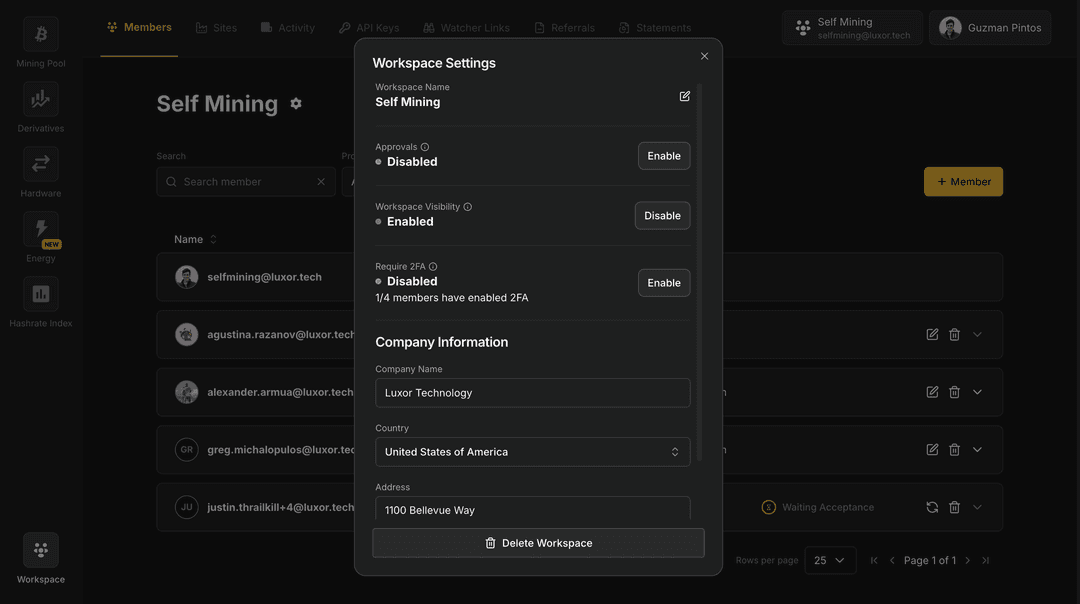1080x604 pixels.
Task: Resend invite for justin.thrailkill member
Action: (932, 507)
